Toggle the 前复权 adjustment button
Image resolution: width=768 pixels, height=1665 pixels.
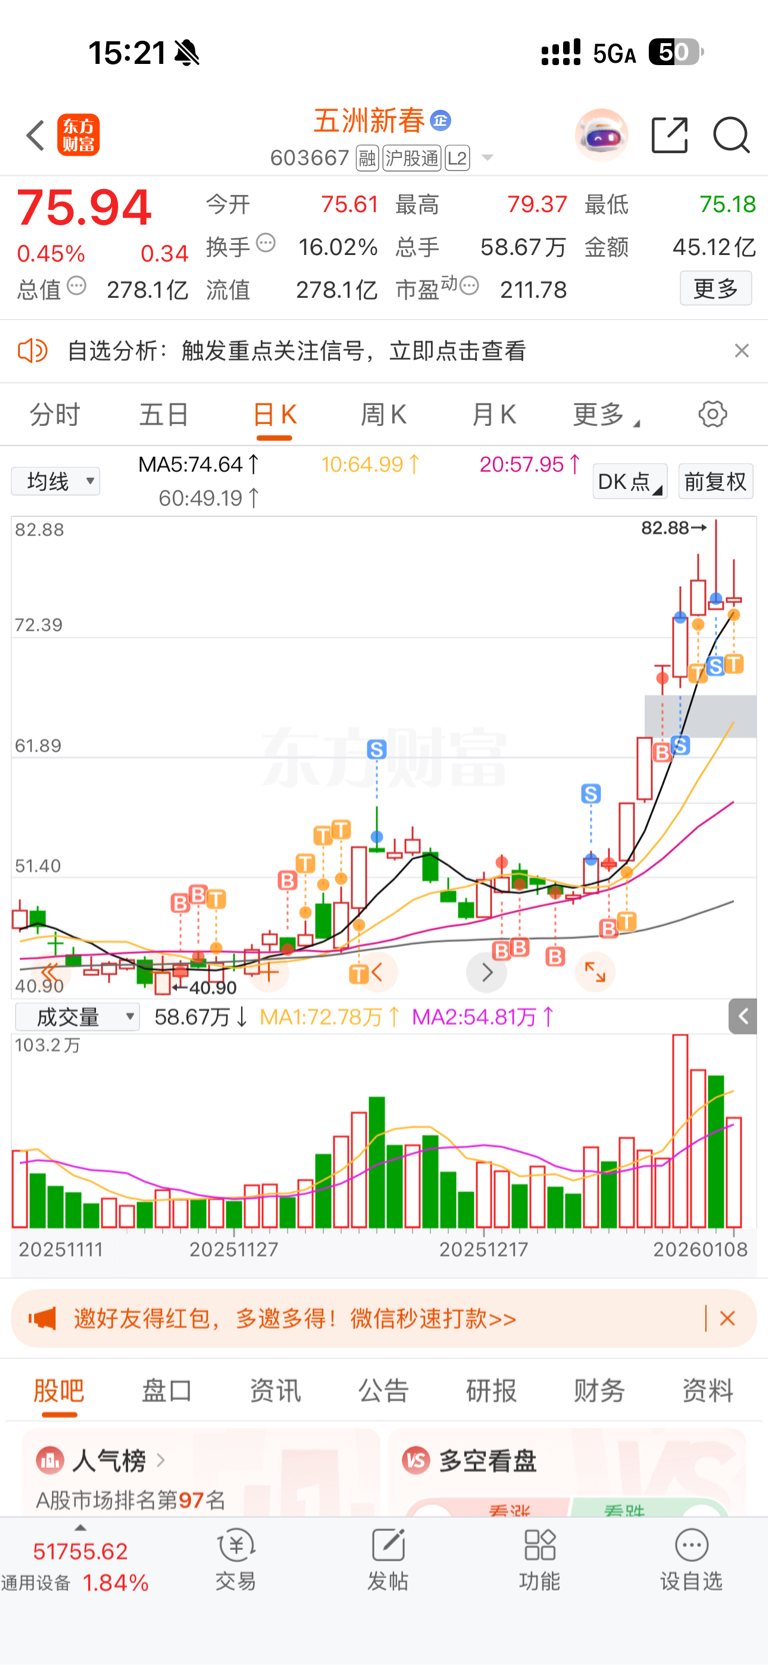(715, 482)
